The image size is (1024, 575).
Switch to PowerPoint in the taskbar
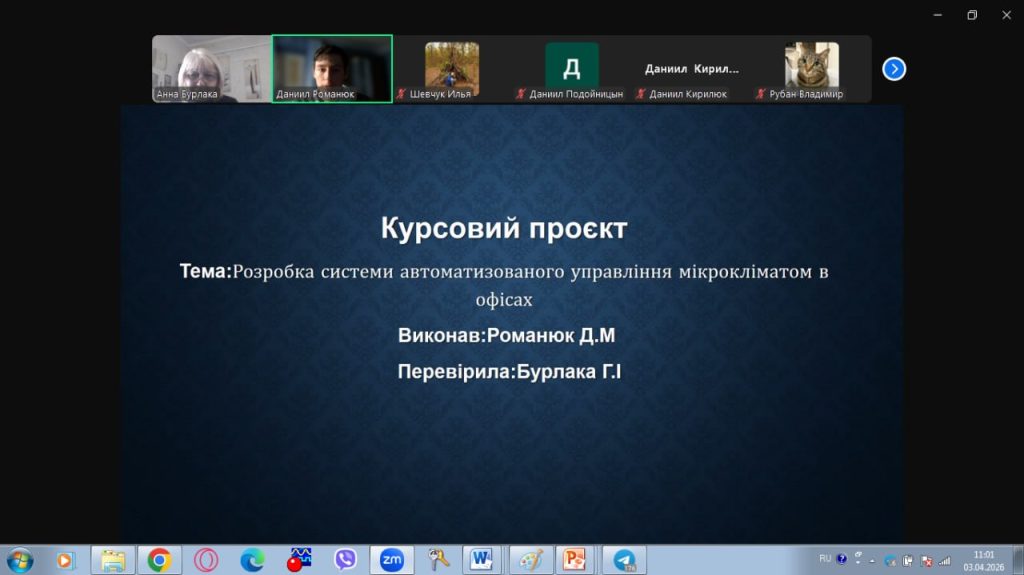[x=574, y=560]
